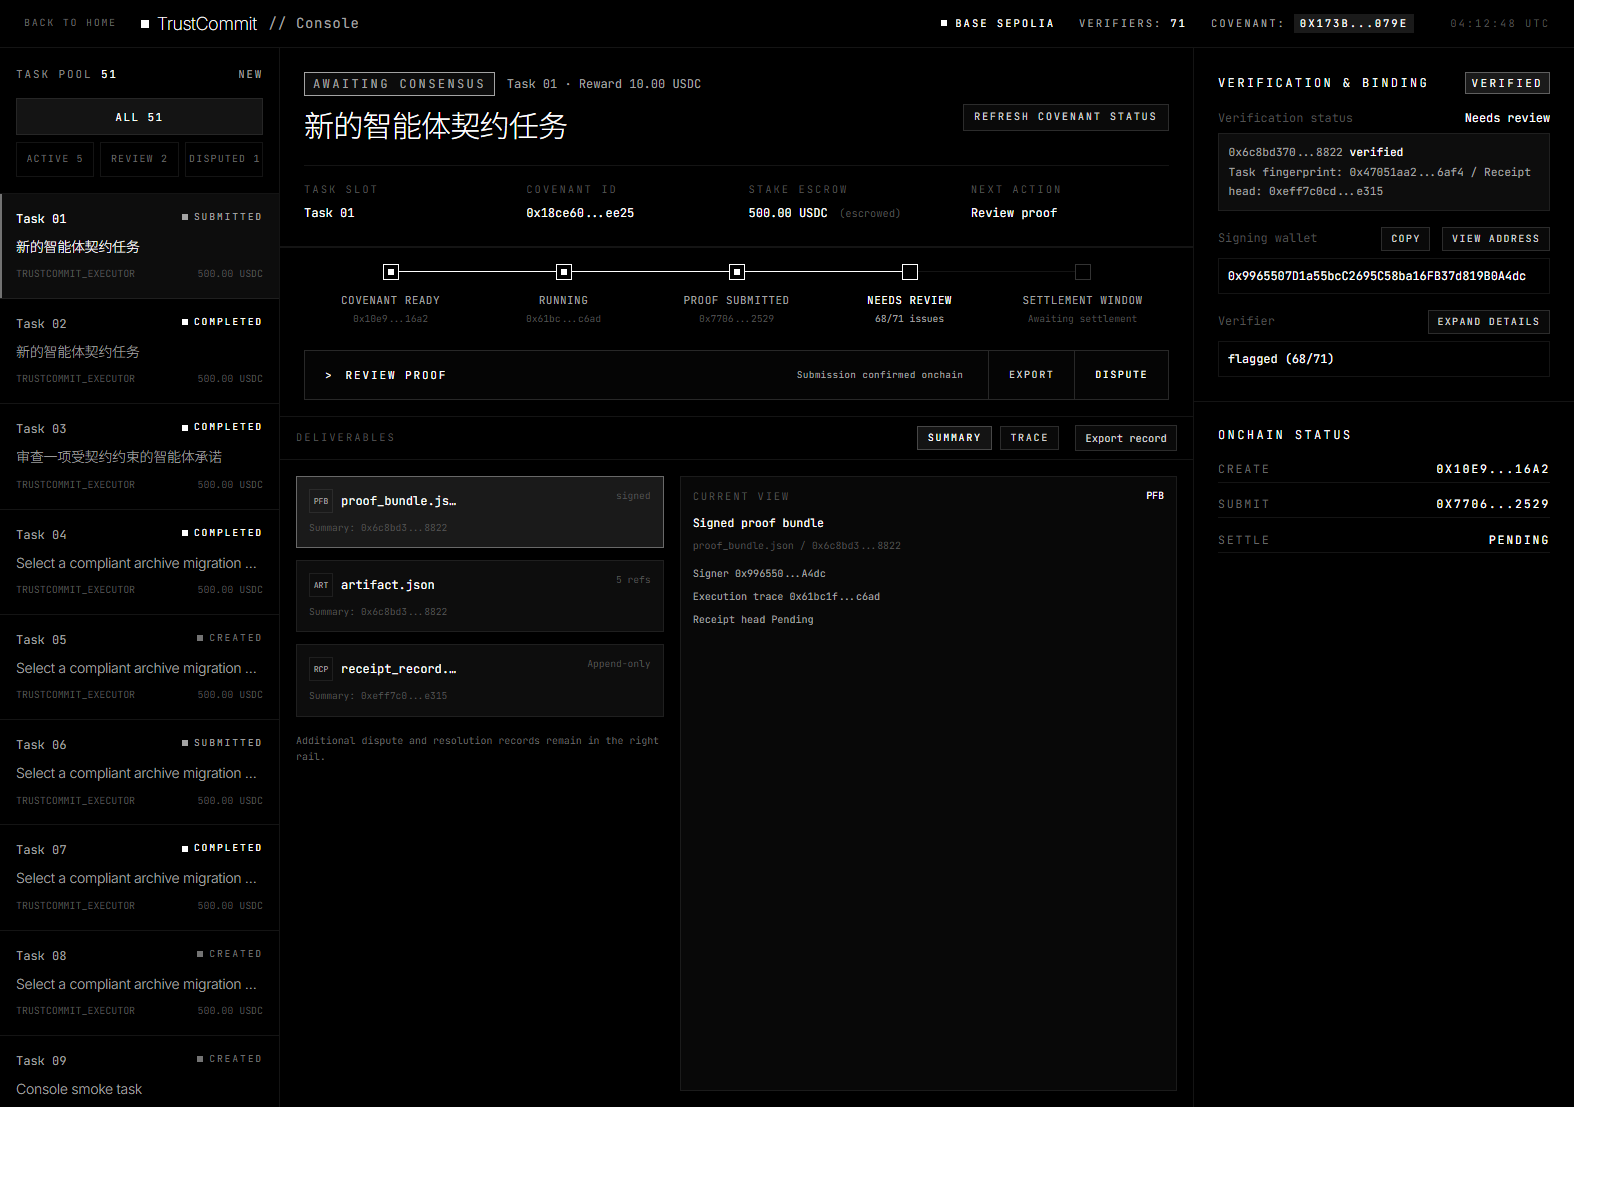
Task: Click Execution trace 0x61bc1f...c6ad line
Action: click(786, 597)
